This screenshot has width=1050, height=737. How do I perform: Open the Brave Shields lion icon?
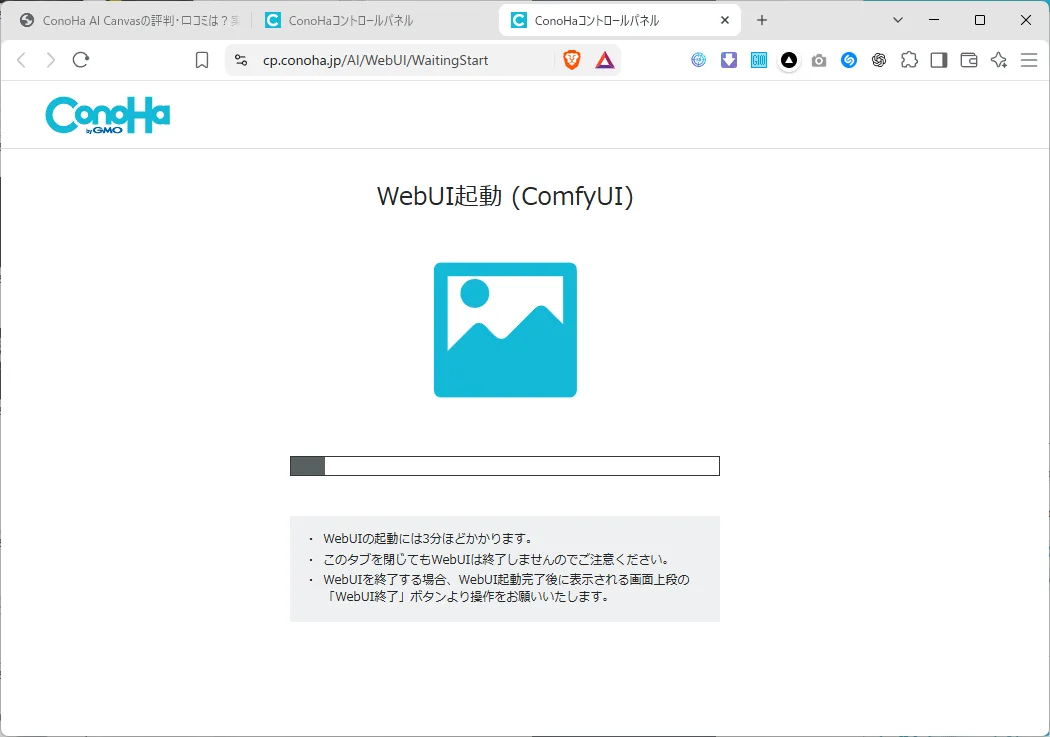click(572, 60)
